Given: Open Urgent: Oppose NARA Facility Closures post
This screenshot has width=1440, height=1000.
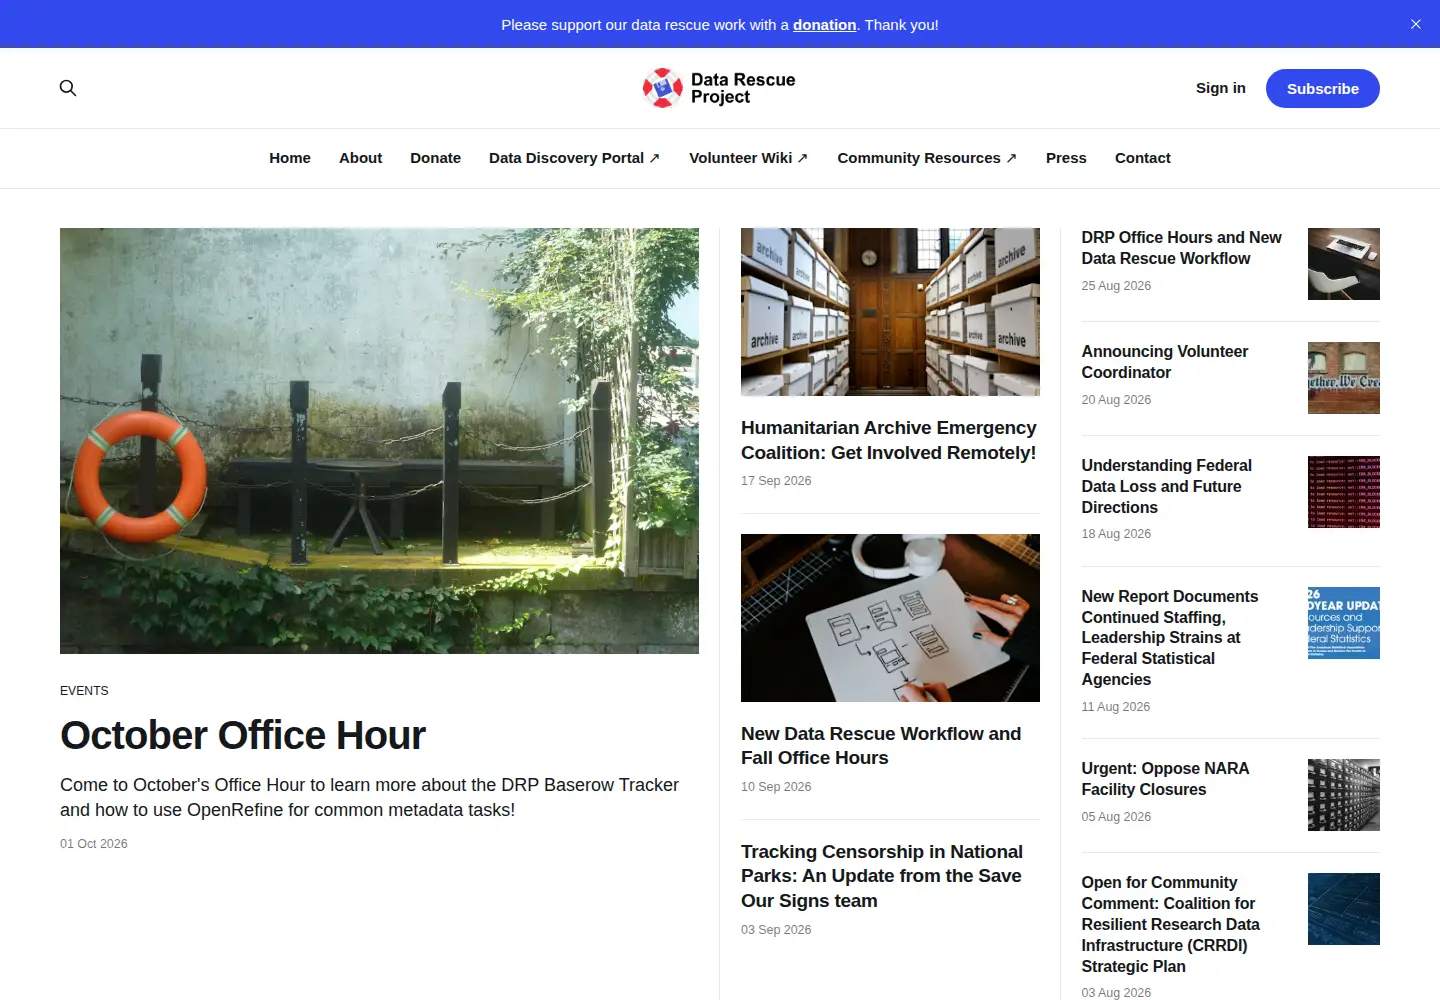Looking at the screenshot, I should (x=1165, y=779).
